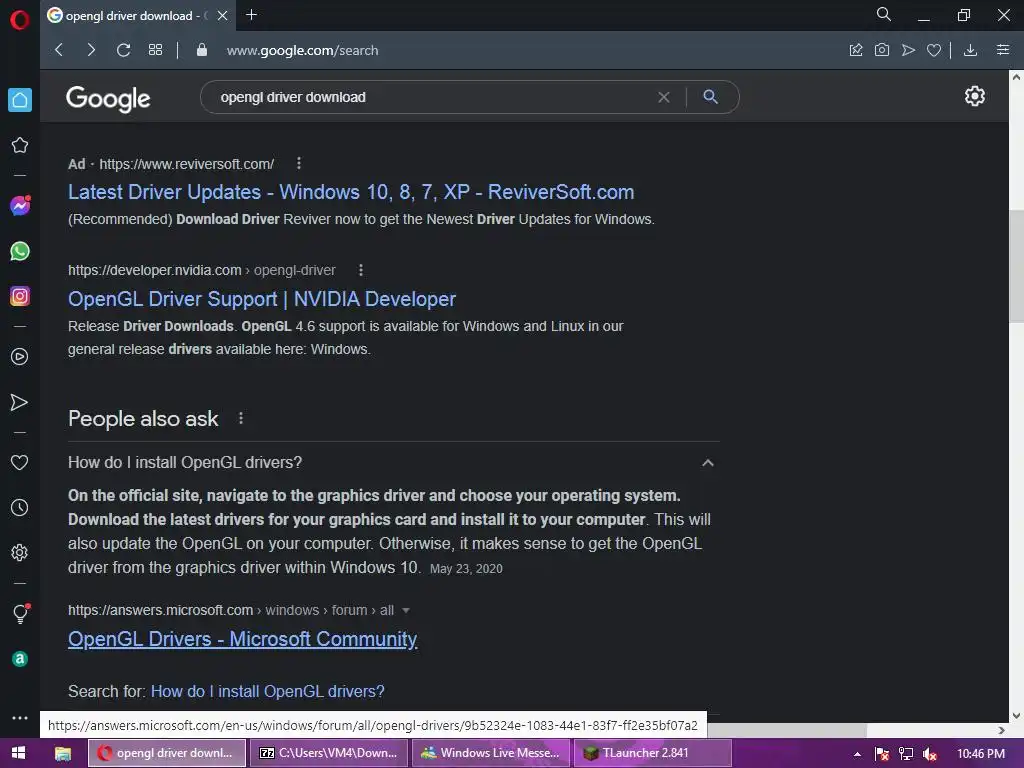Image resolution: width=1024 pixels, height=768 pixels.
Task: Open a new tab
Action: (x=251, y=14)
